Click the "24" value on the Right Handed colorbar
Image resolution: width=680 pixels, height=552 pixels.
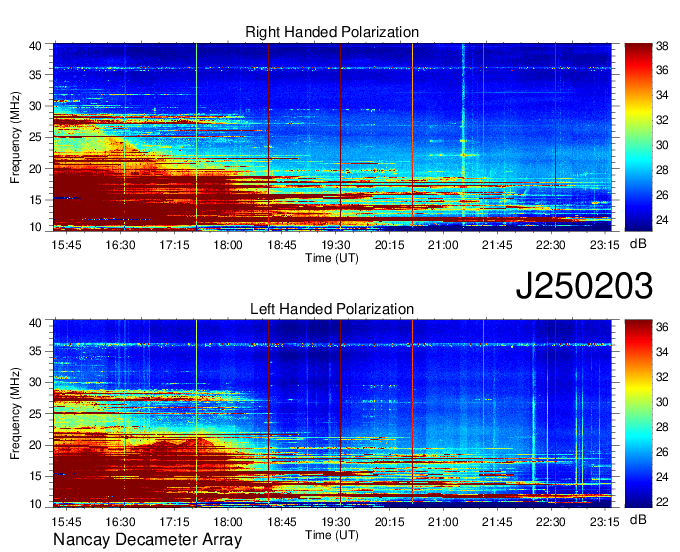[x=662, y=220]
